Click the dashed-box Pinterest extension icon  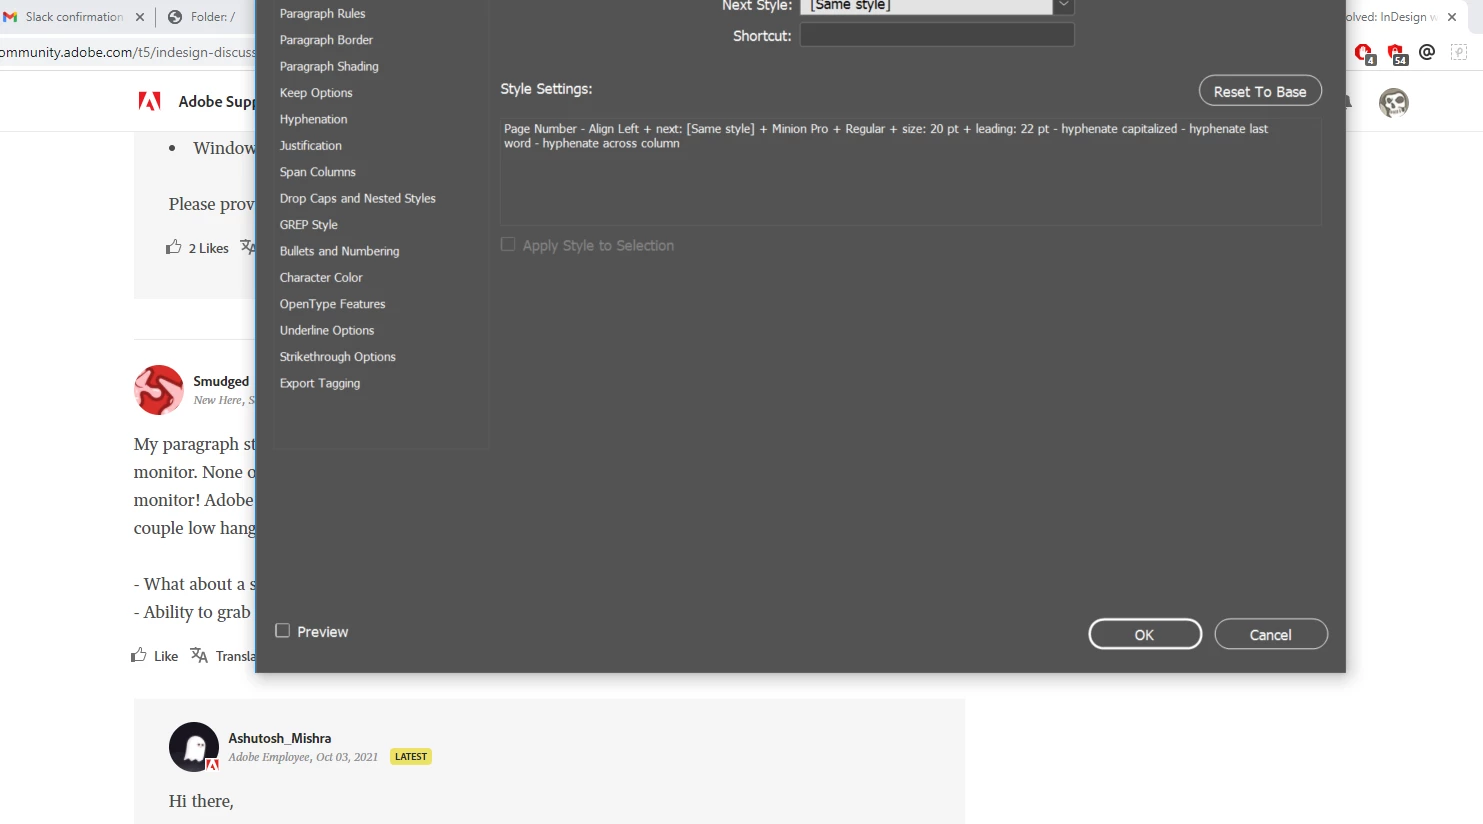tap(1460, 52)
